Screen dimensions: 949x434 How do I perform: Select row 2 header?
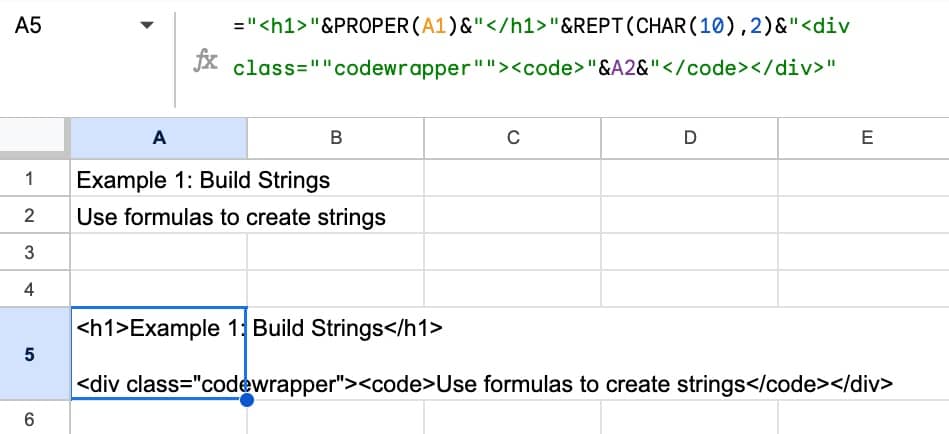28,216
